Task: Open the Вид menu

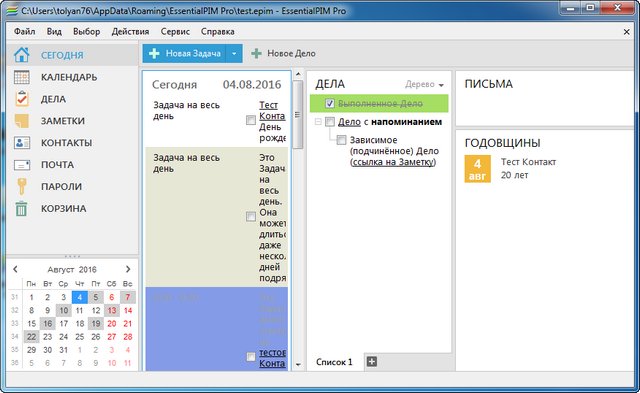Action: coord(54,31)
